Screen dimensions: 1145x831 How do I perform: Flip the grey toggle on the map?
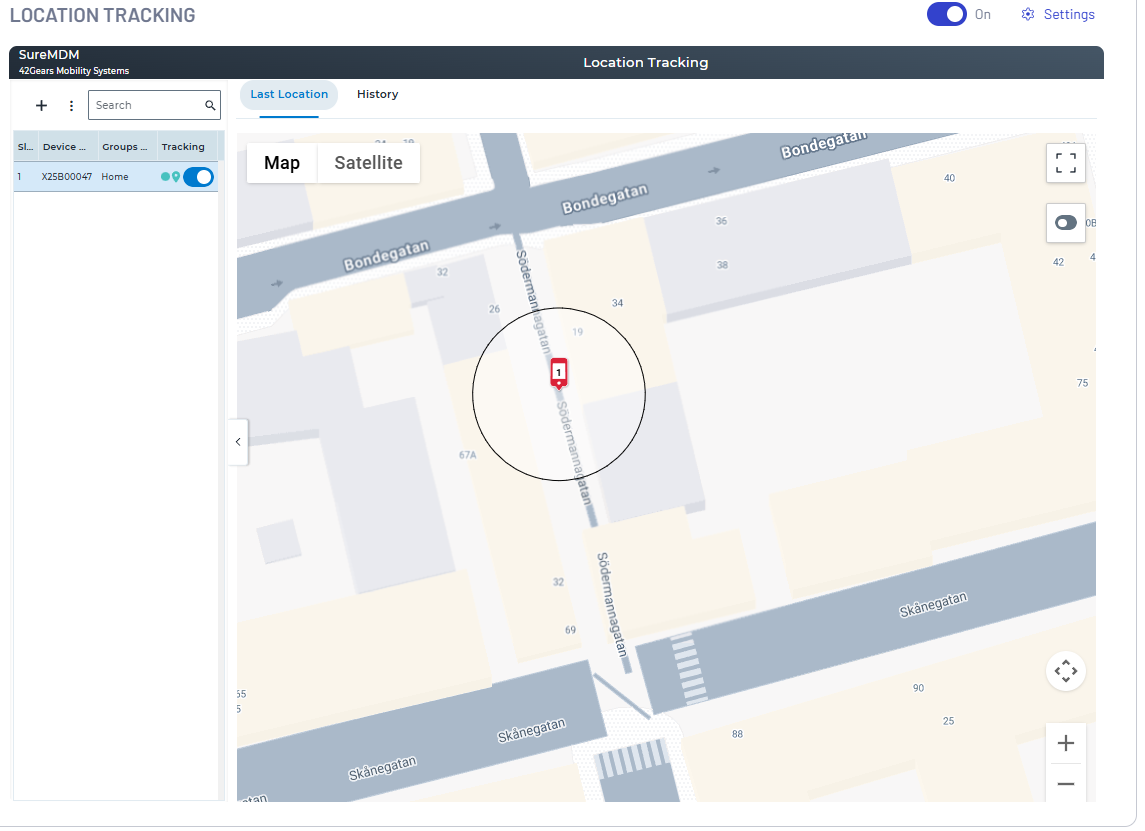1065,223
